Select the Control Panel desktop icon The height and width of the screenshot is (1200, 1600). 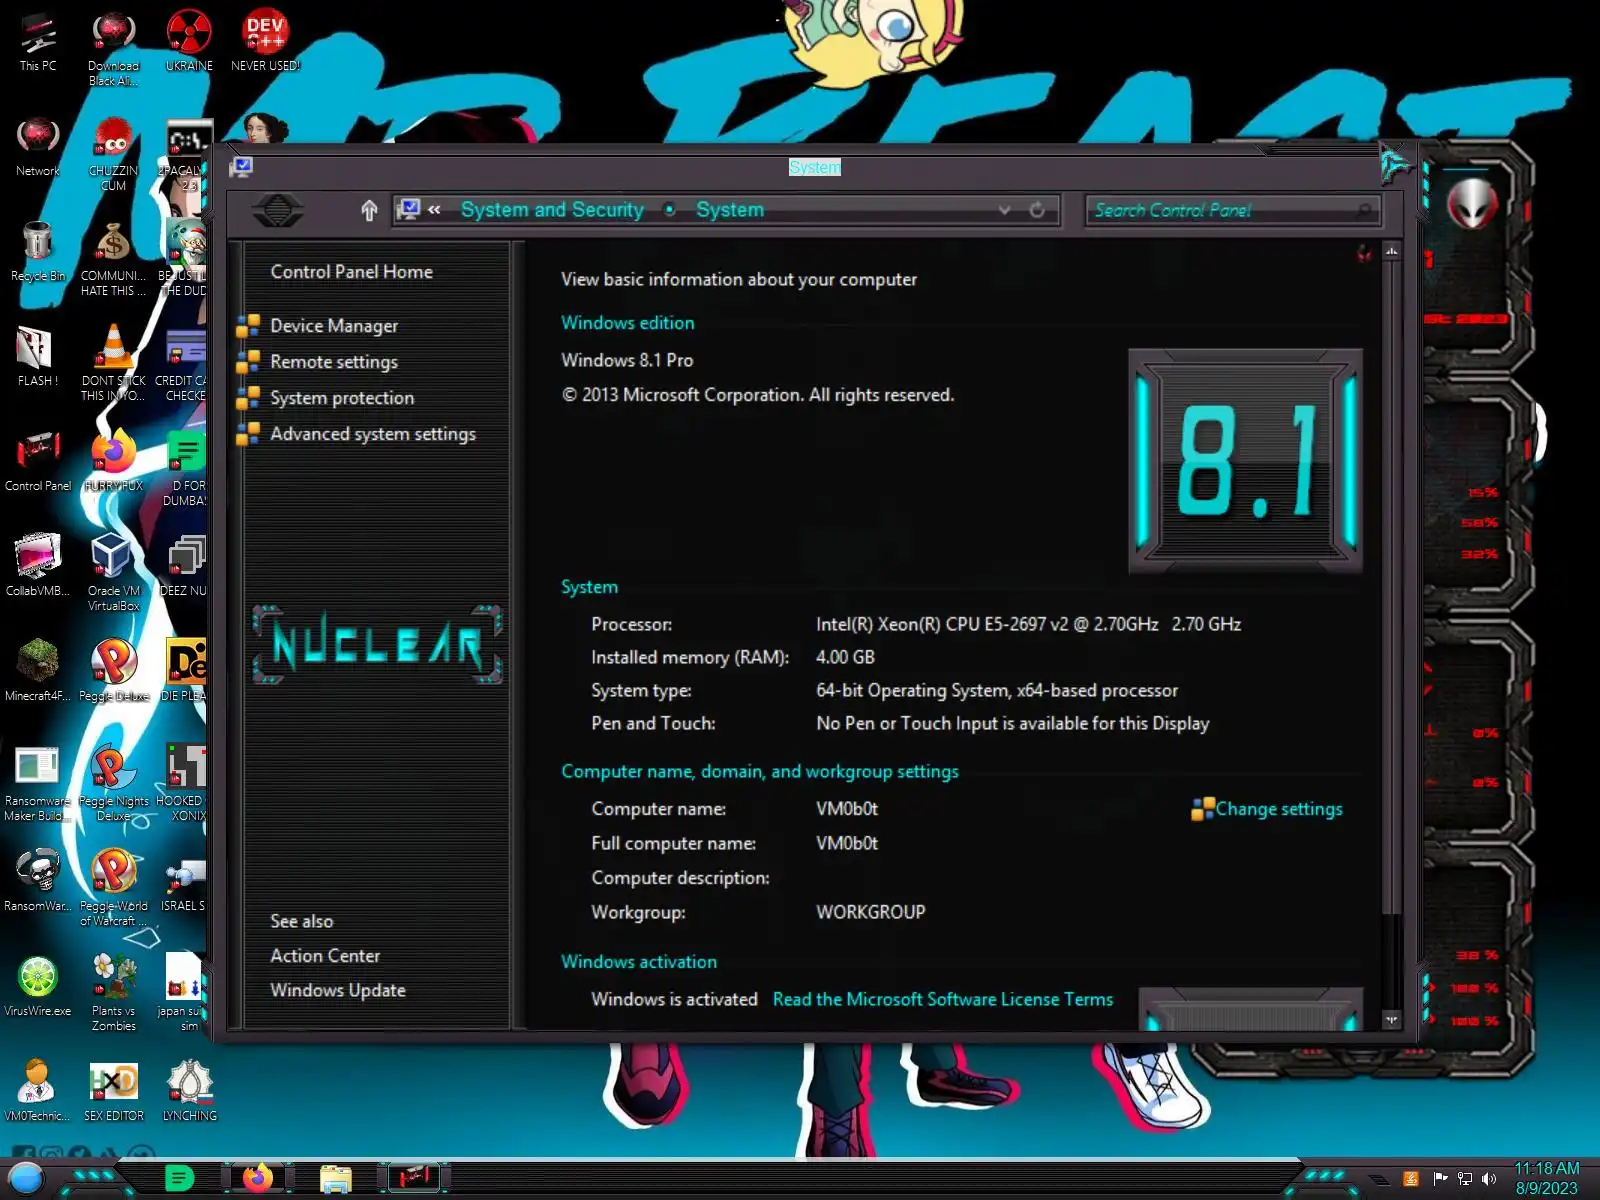[38, 462]
